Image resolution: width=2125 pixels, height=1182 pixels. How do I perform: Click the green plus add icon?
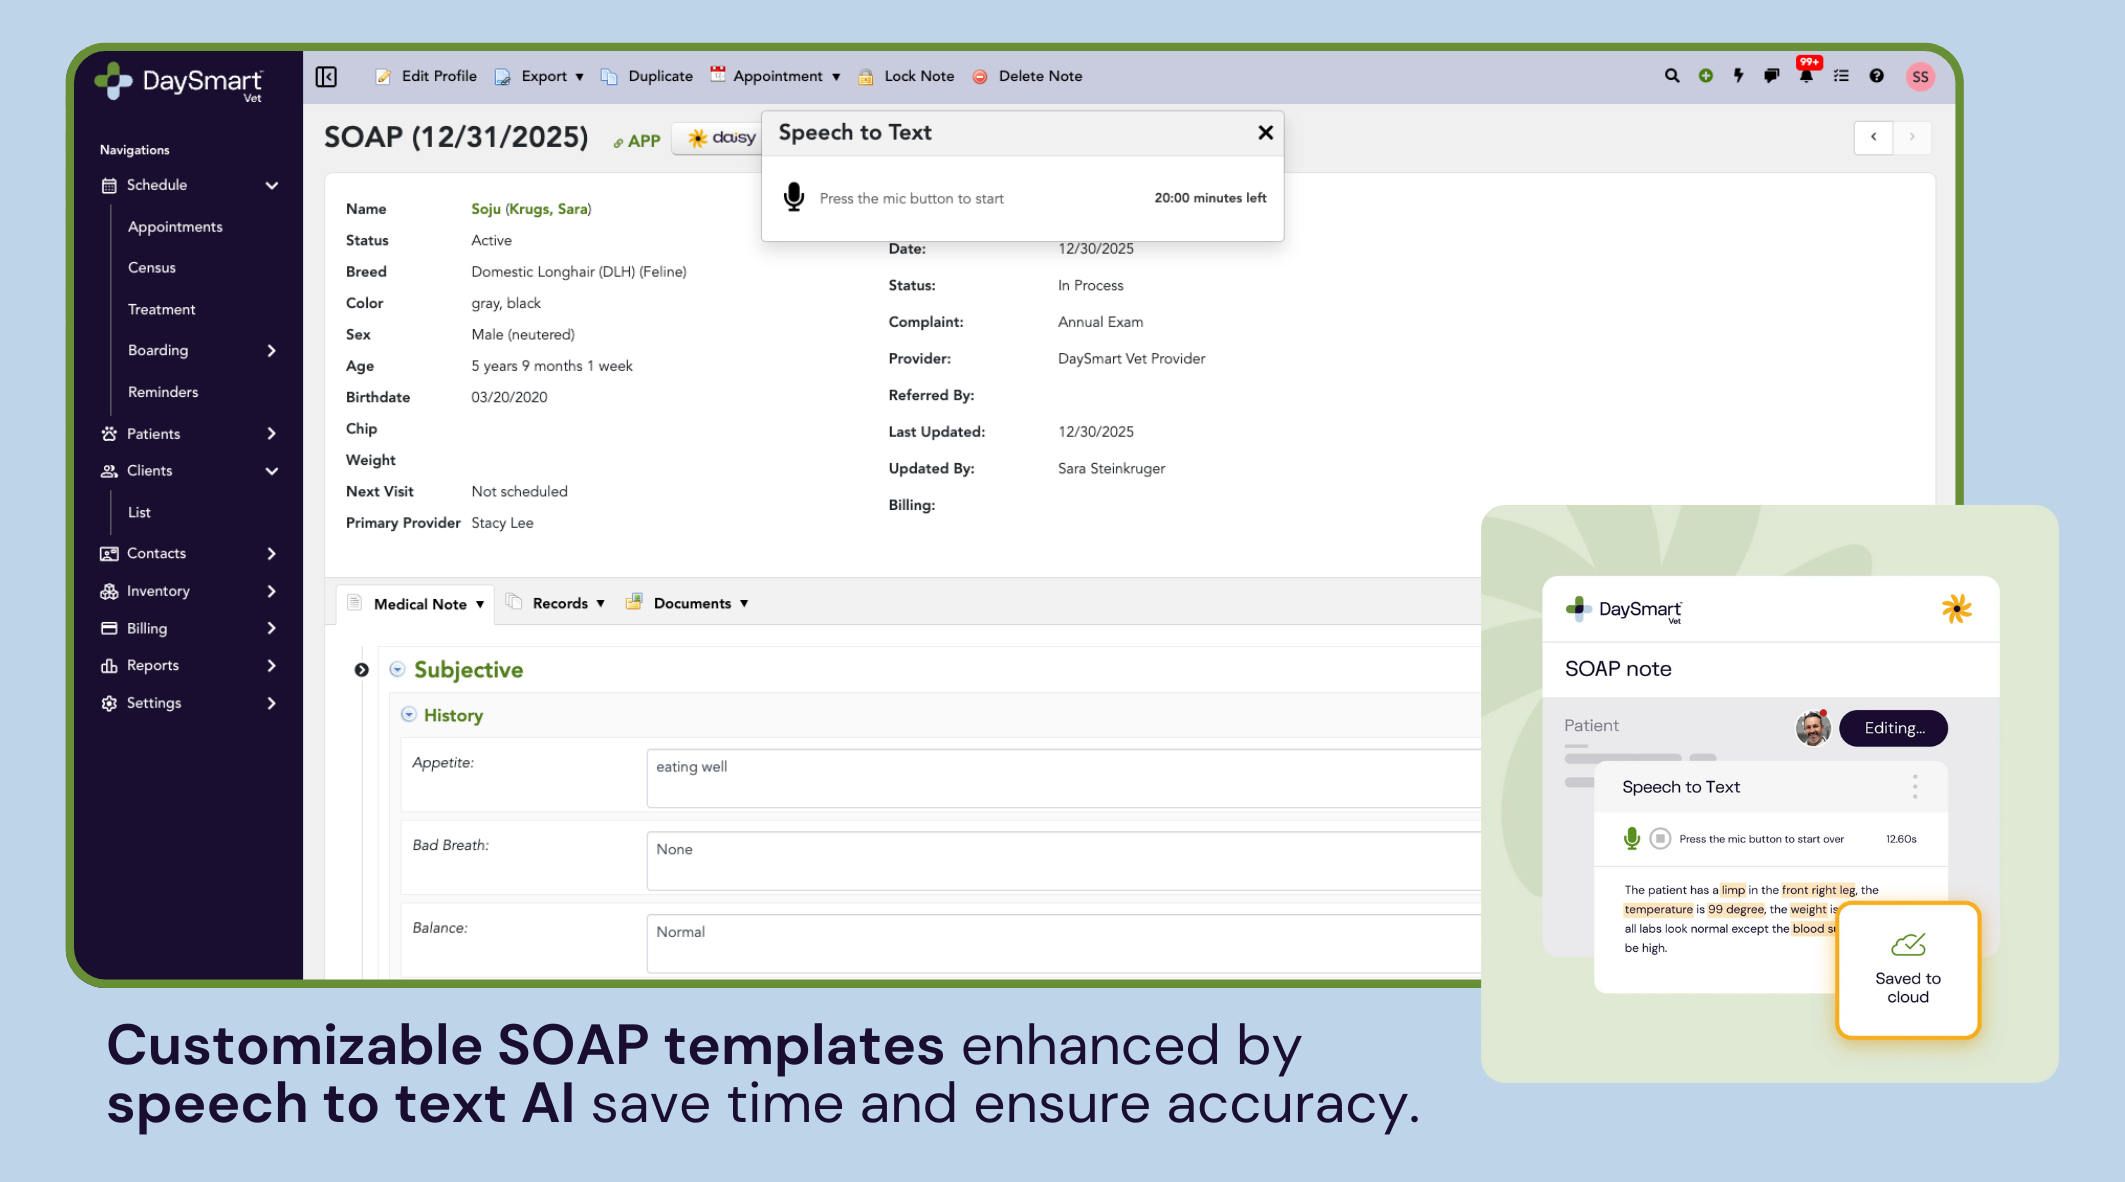coord(1706,76)
